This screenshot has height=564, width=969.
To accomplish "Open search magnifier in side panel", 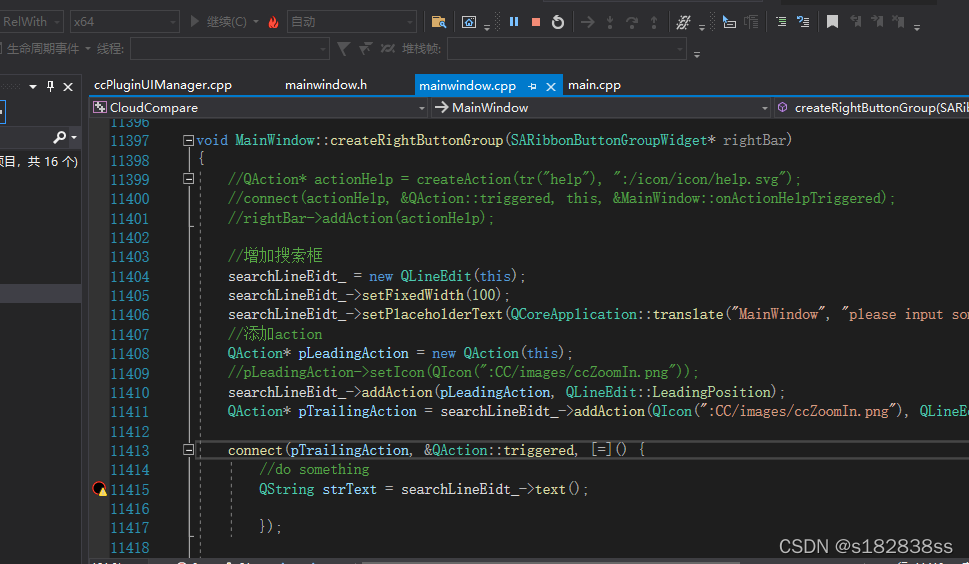I will click(x=60, y=137).
